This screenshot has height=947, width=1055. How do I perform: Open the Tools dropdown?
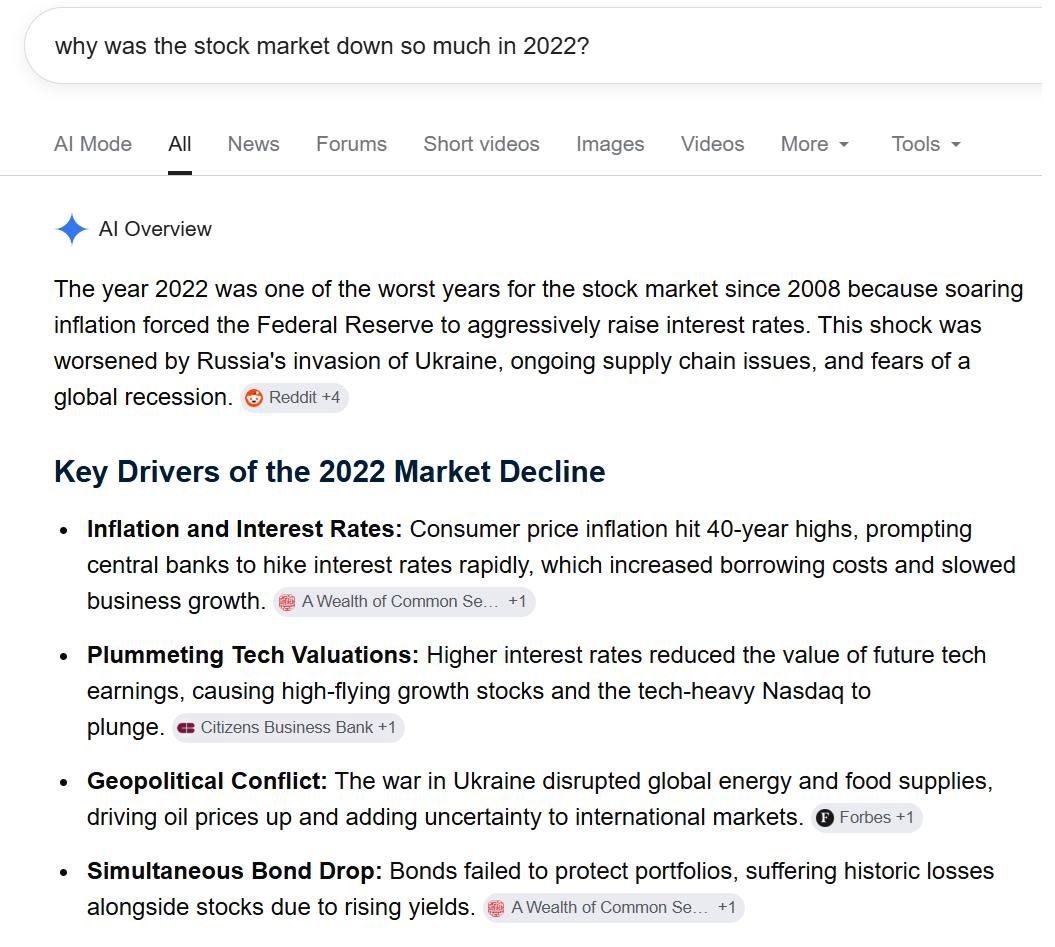coord(926,144)
